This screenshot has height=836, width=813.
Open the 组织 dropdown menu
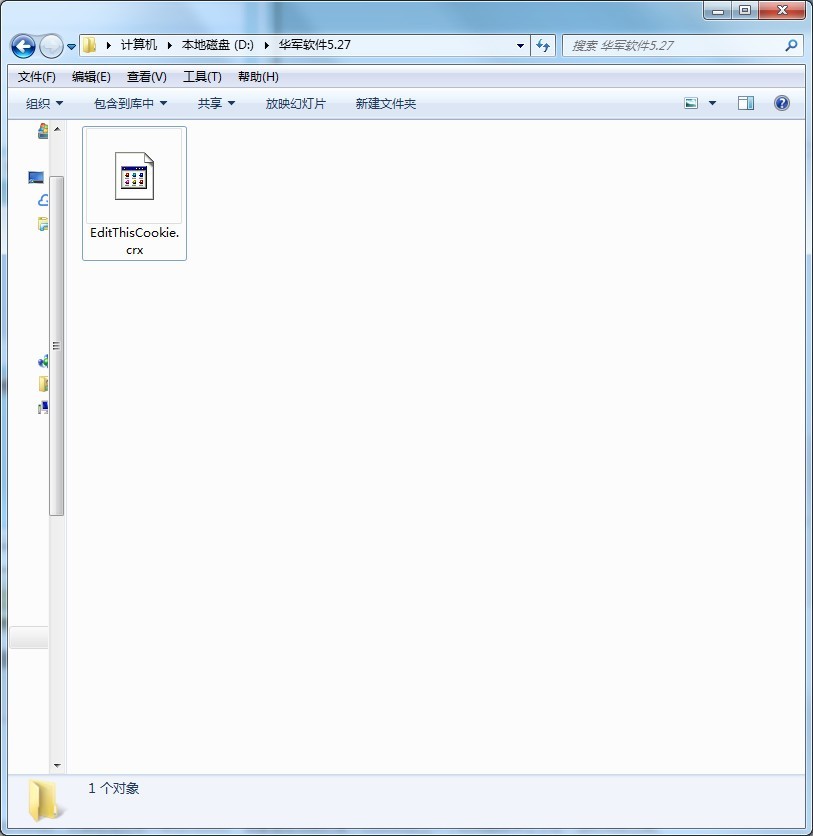[x=44, y=103]
